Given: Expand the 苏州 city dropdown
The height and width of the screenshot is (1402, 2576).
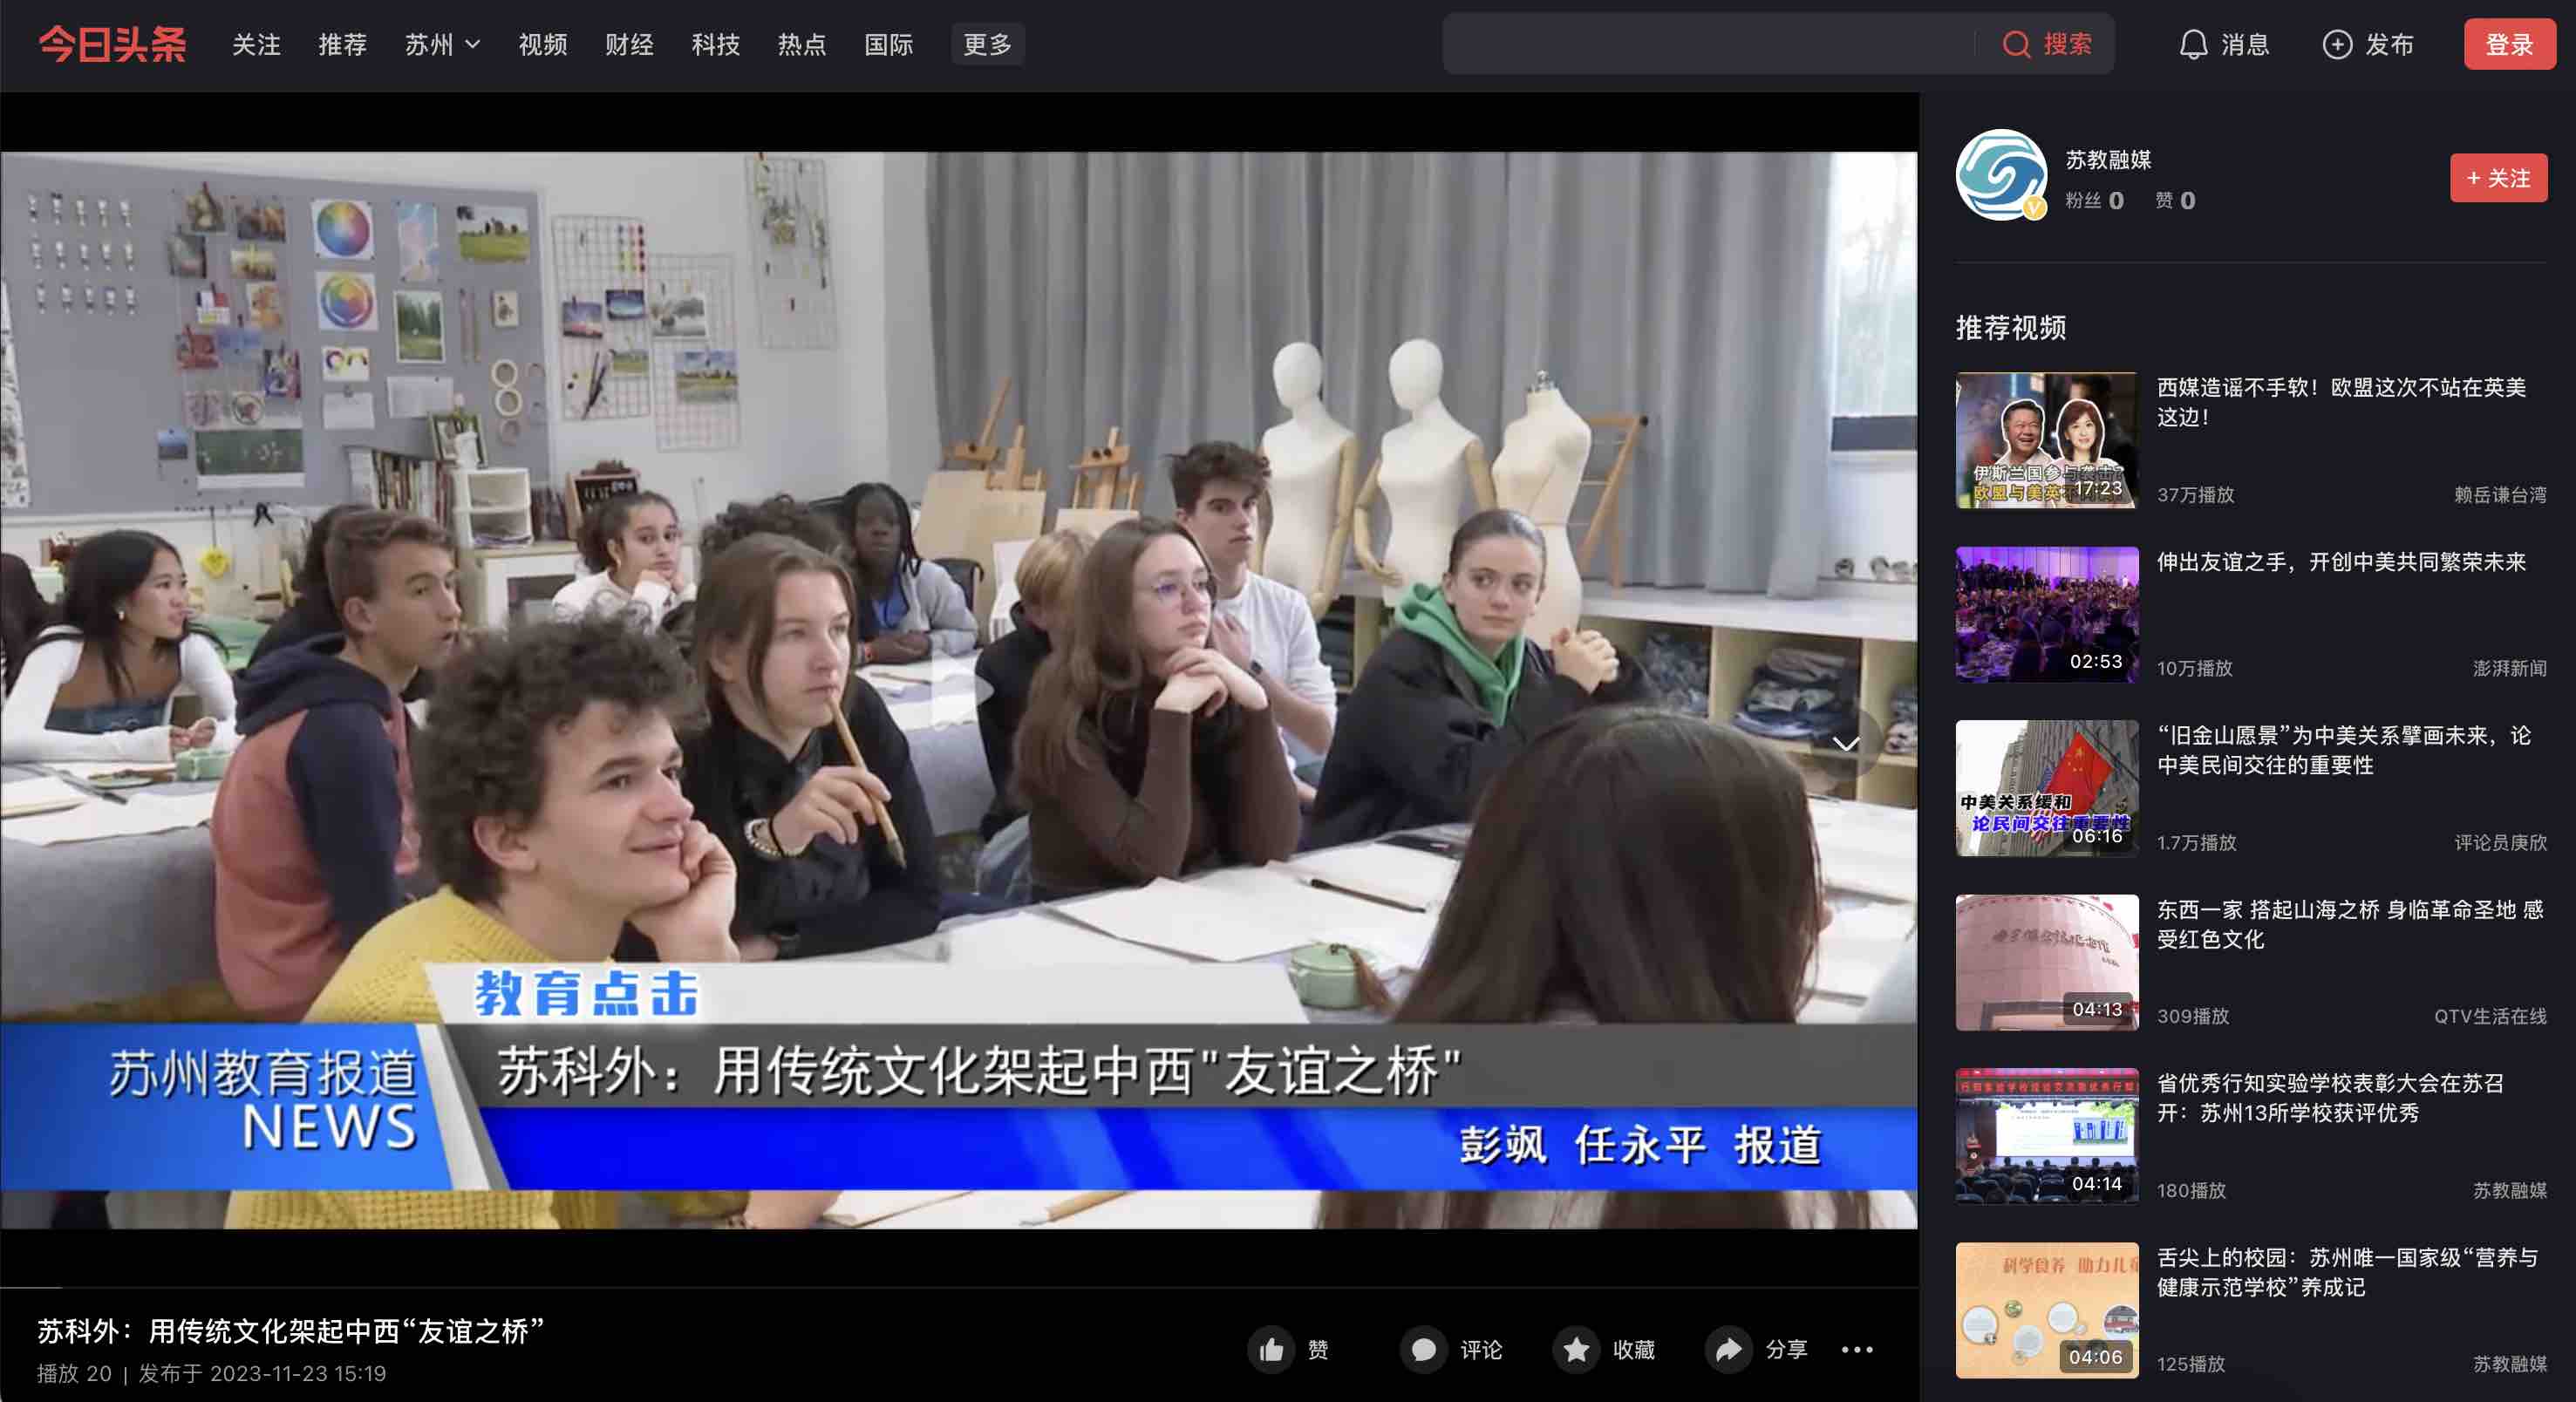Looking at the screenshot, I should (x=443, y=44).
